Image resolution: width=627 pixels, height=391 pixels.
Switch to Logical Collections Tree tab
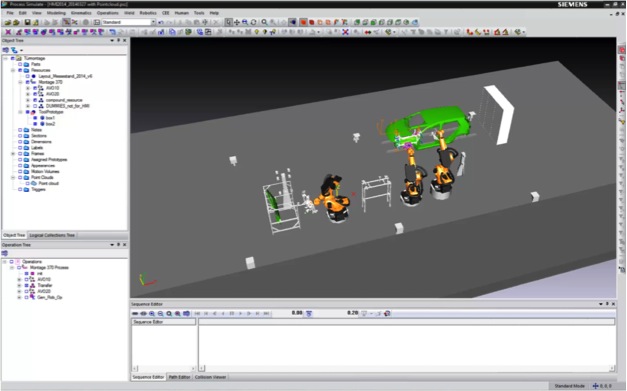pos(52,235)
